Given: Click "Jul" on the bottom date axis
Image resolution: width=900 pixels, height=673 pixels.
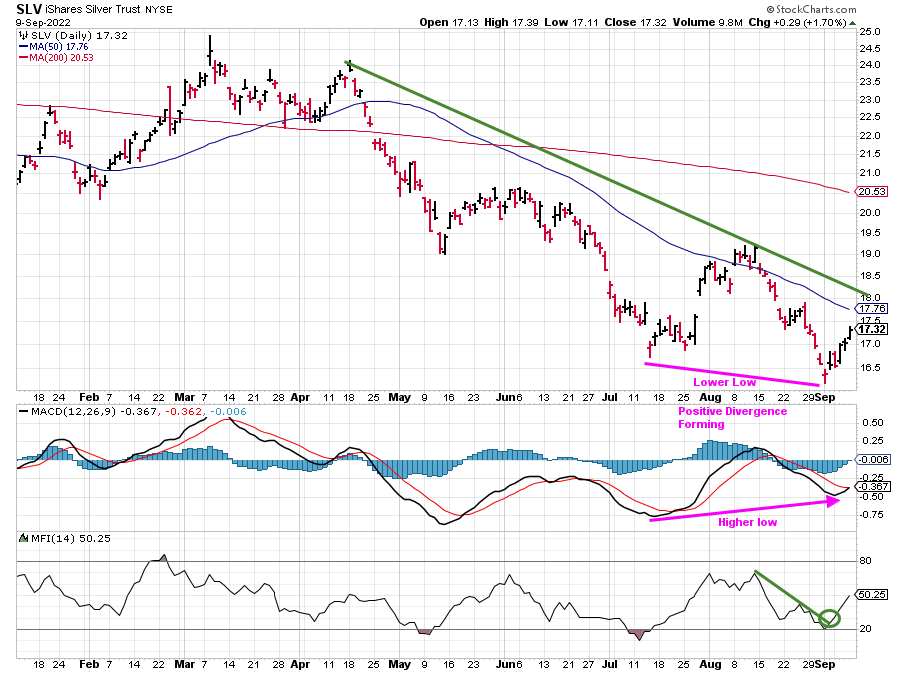Looking at the screenshot, I should pos(610,664).
